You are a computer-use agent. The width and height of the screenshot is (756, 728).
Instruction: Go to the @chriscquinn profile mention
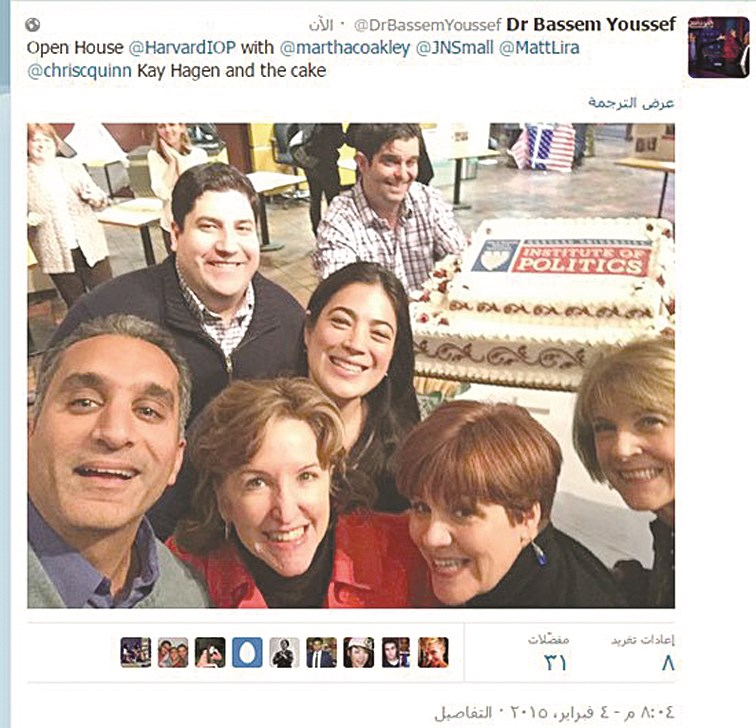point(74,71)
